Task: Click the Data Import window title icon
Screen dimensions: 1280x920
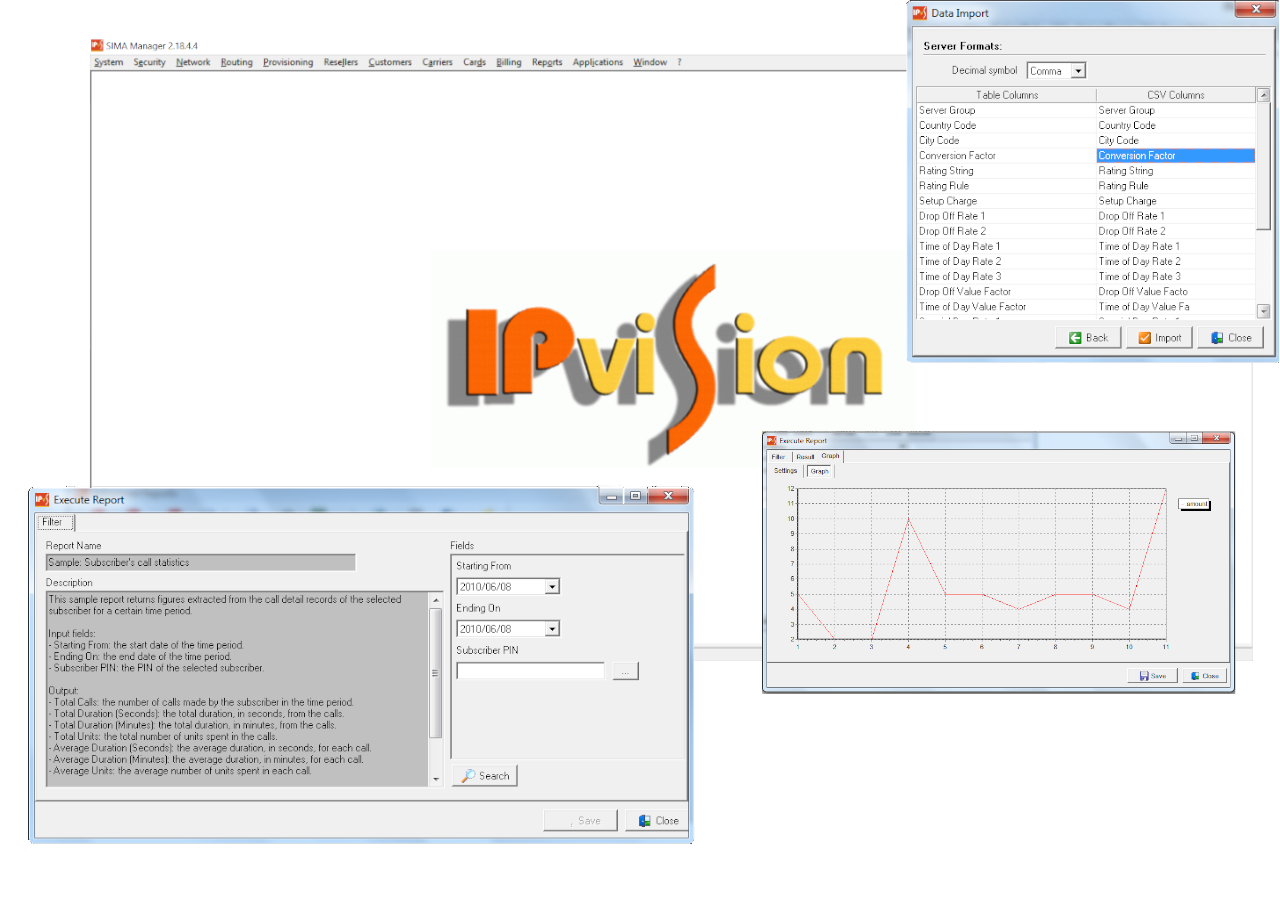Action: point(920,13)
